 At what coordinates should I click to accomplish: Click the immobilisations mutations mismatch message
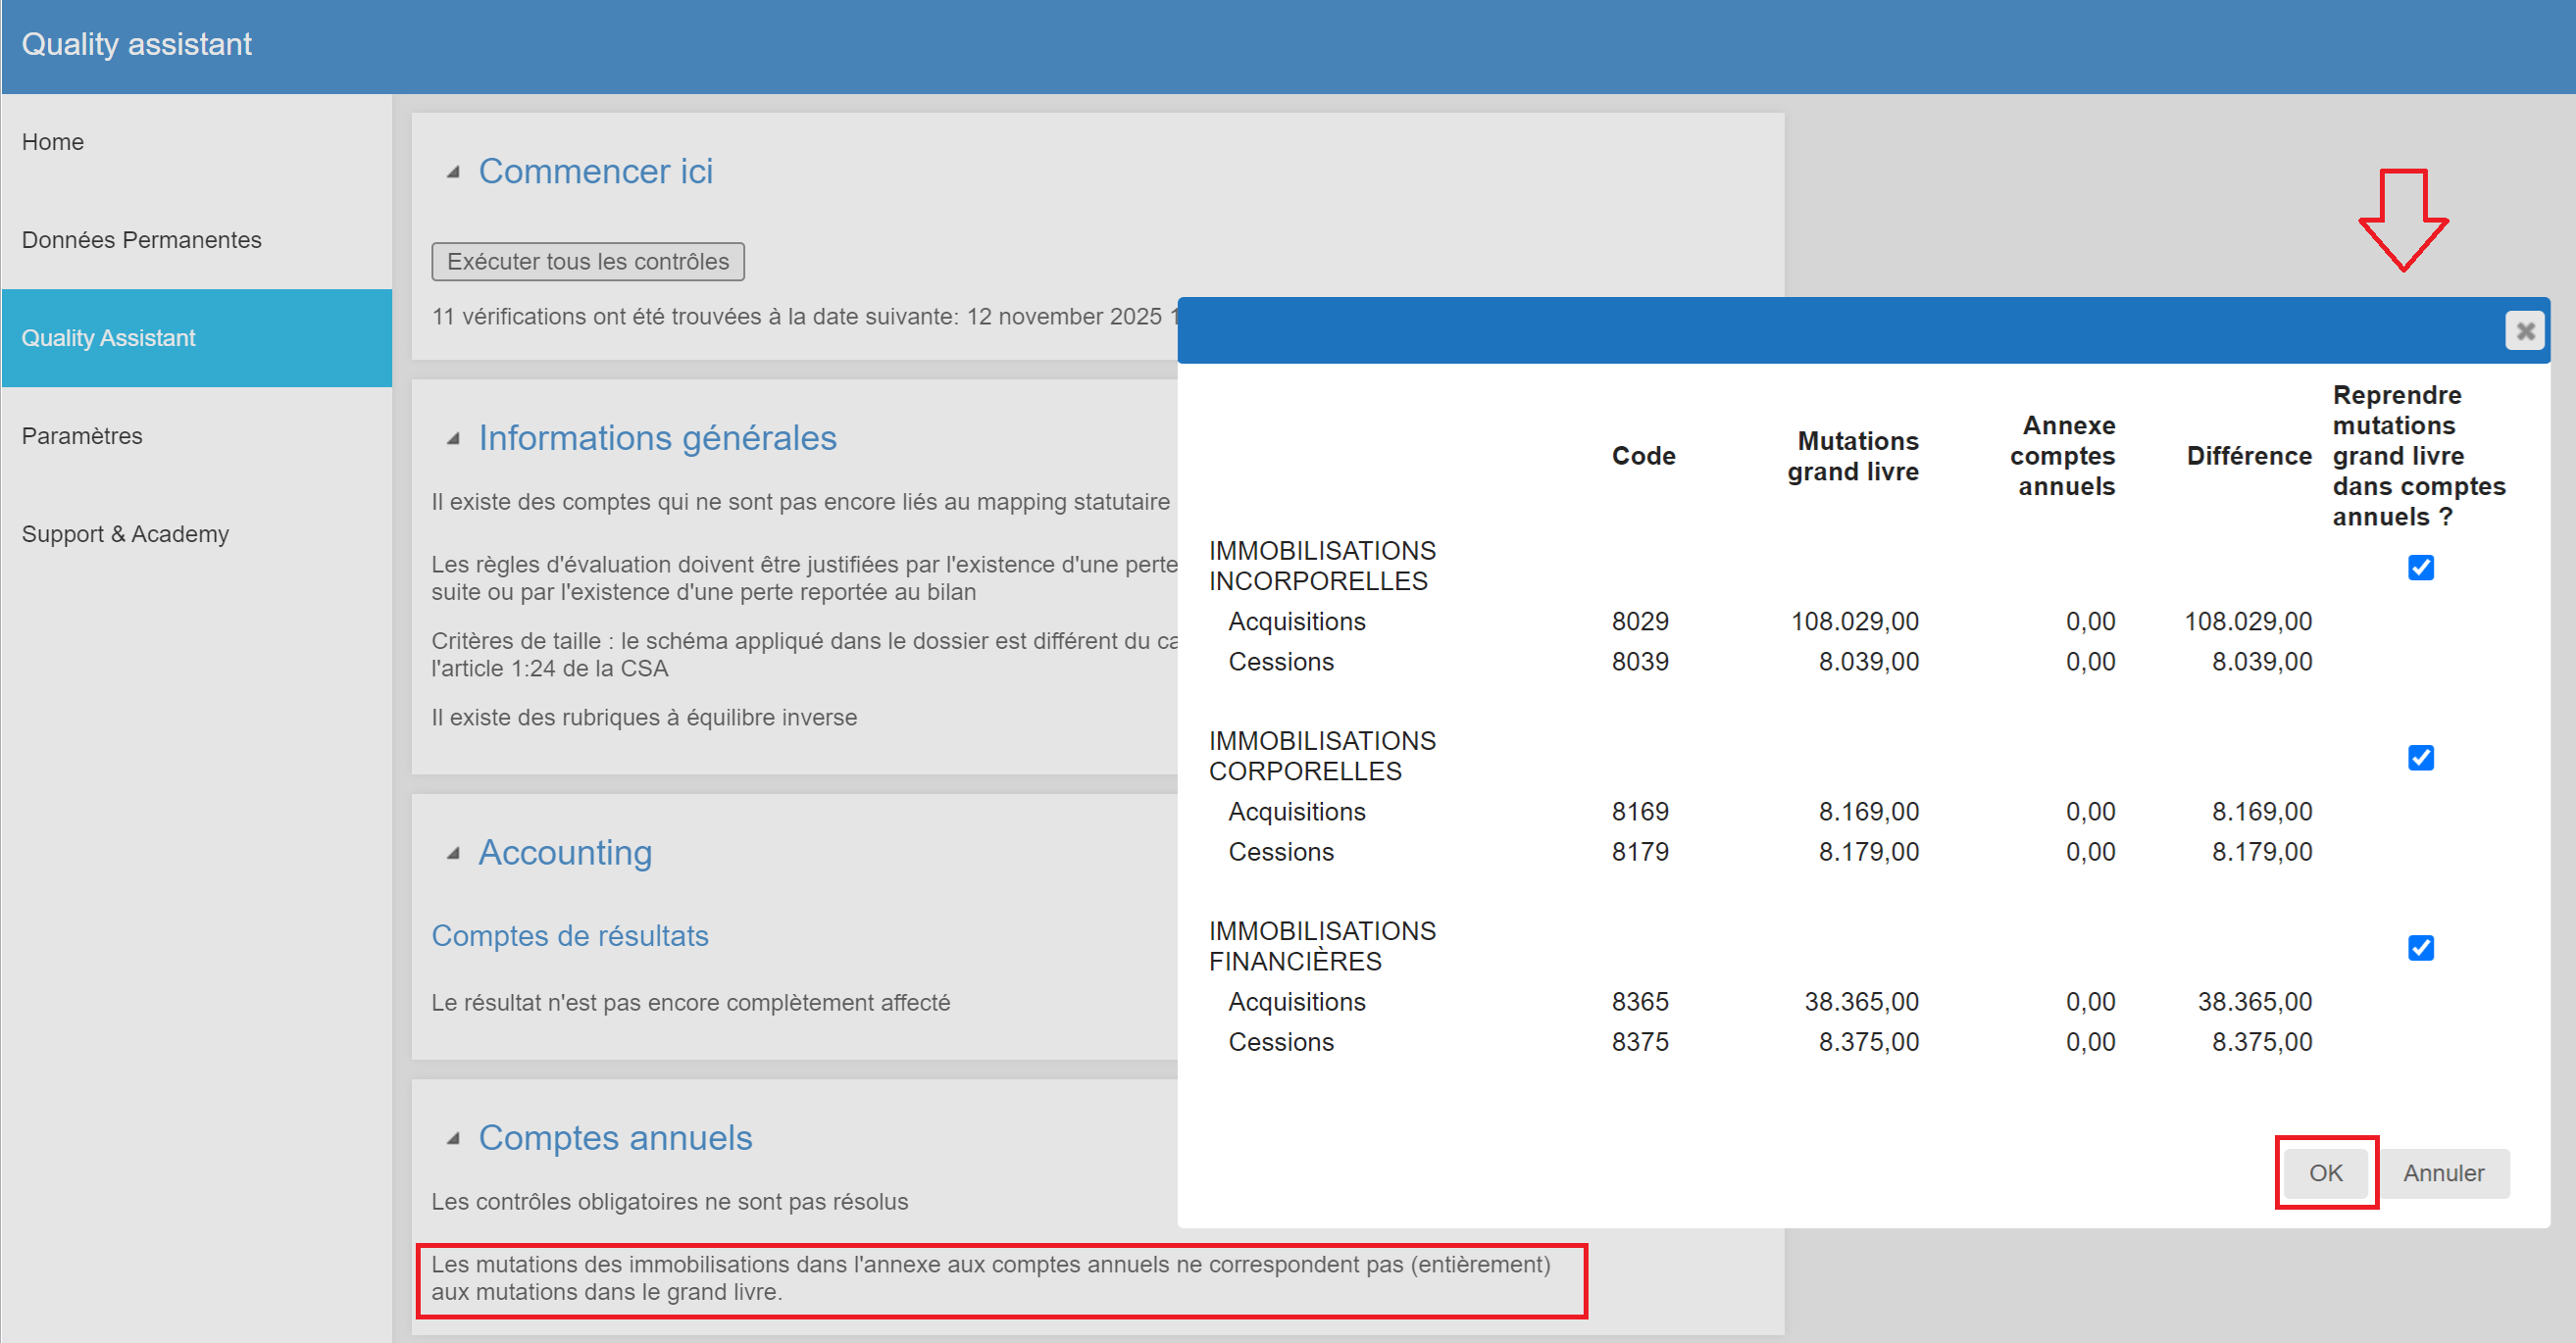pos(990,1278)
